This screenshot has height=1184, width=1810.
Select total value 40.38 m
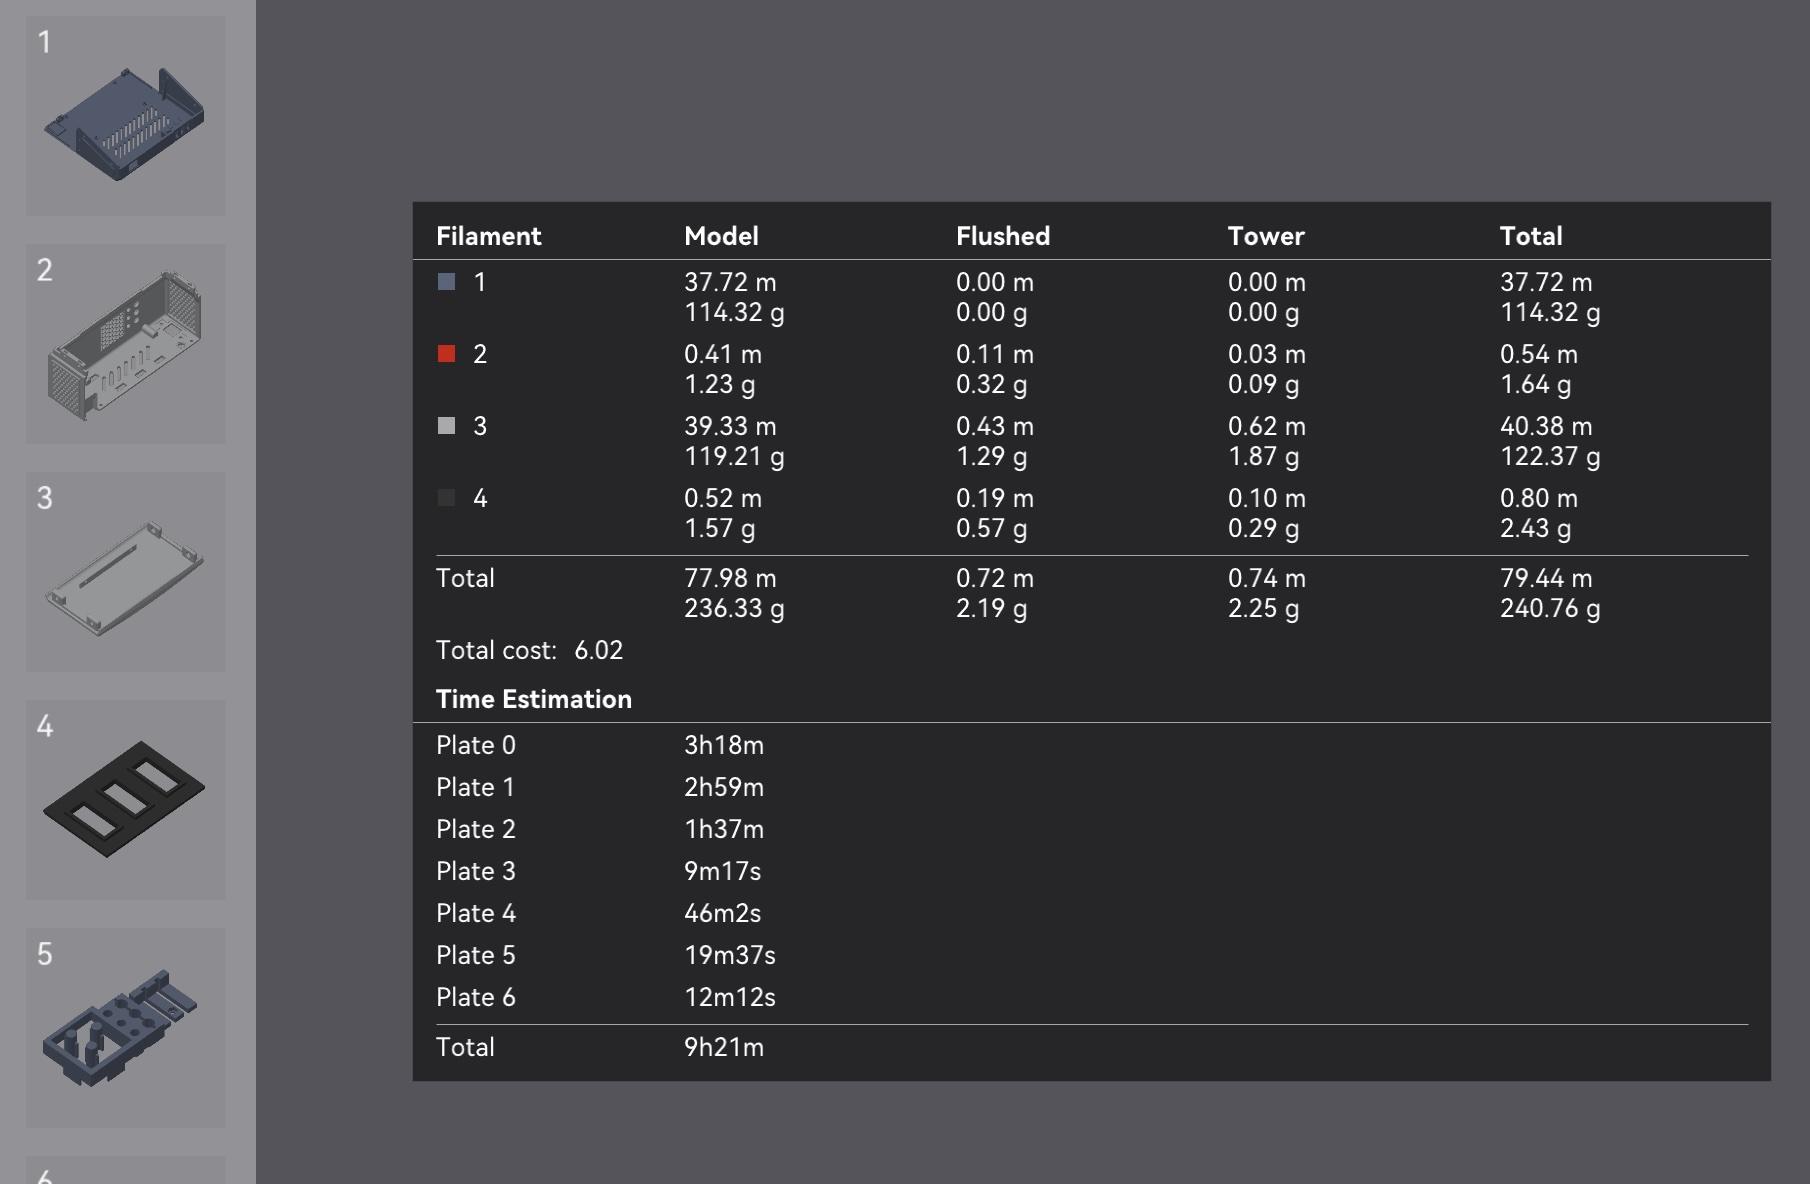[x=1546, y=426]
